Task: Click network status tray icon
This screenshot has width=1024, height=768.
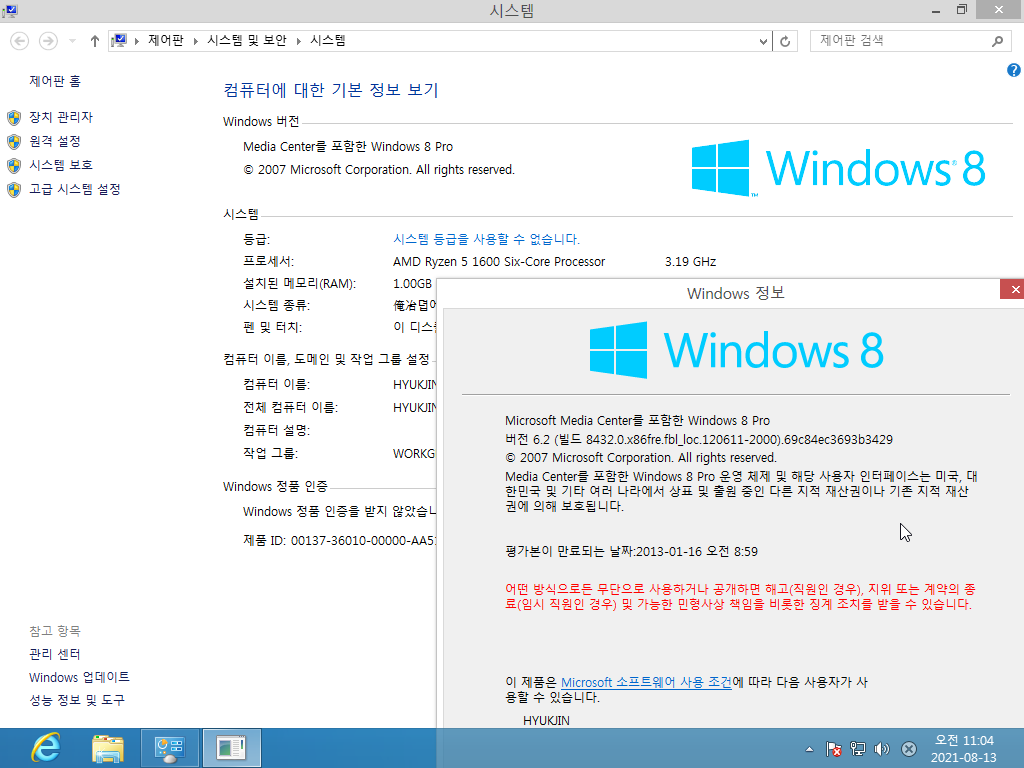Action: pos(858,749)
